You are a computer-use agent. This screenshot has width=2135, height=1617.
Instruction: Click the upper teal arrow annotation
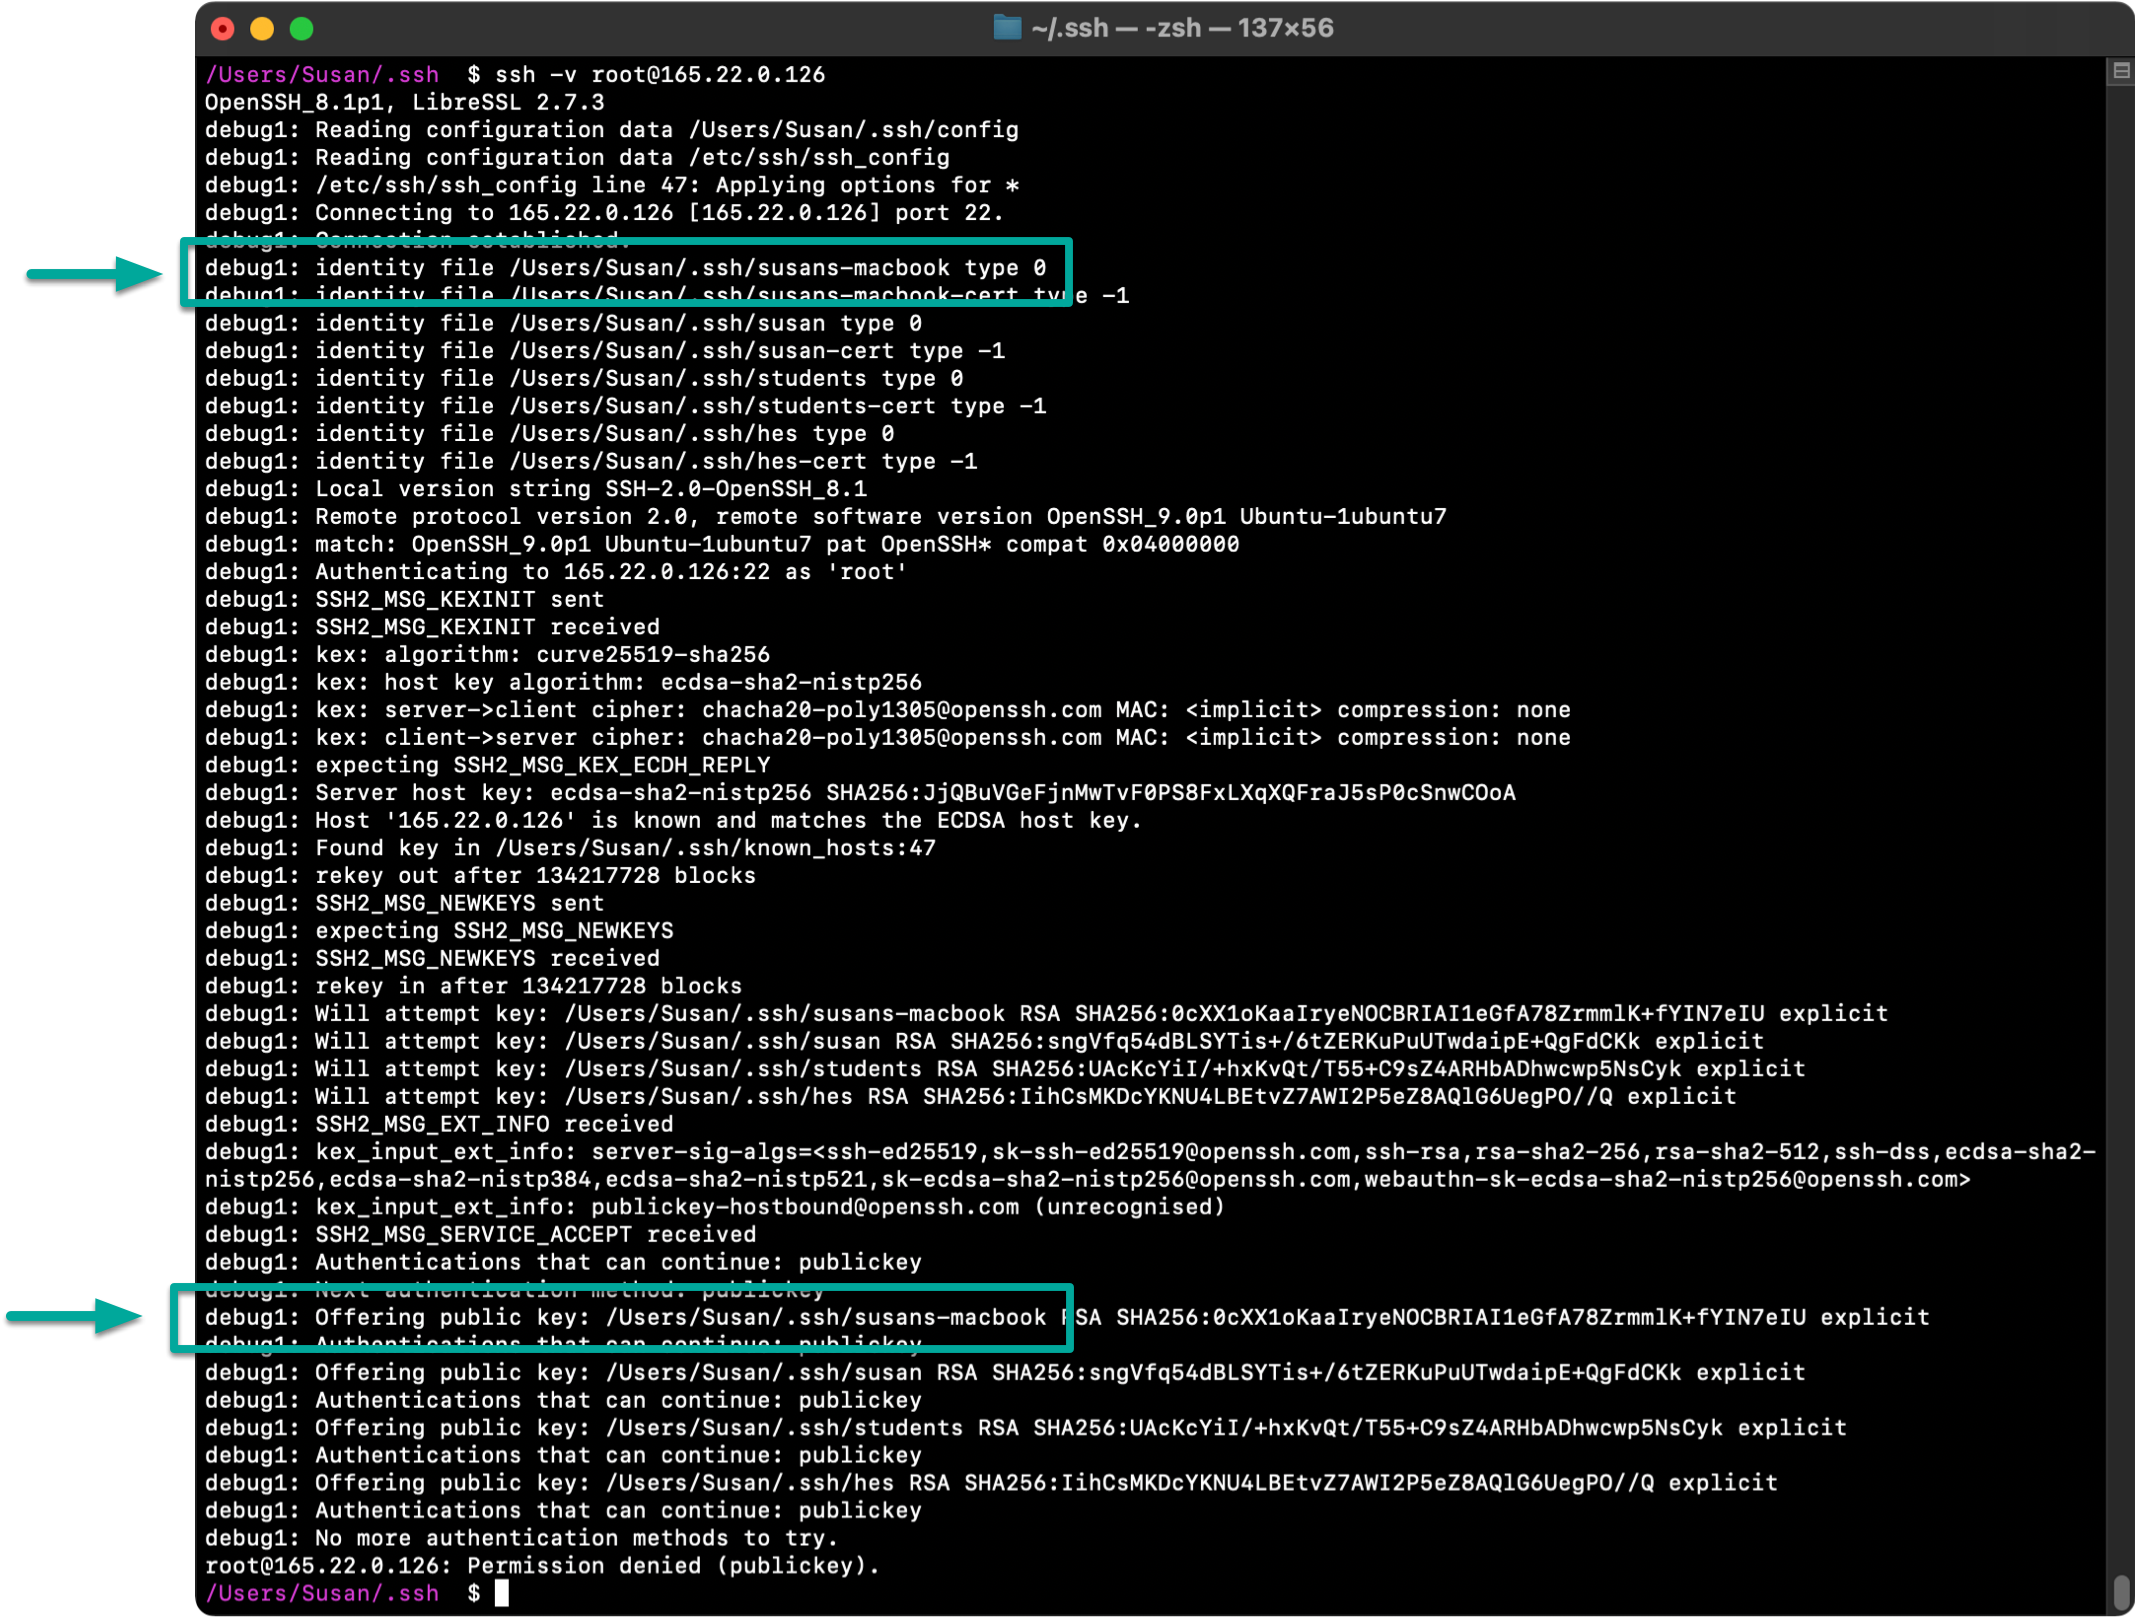[95, 273]
